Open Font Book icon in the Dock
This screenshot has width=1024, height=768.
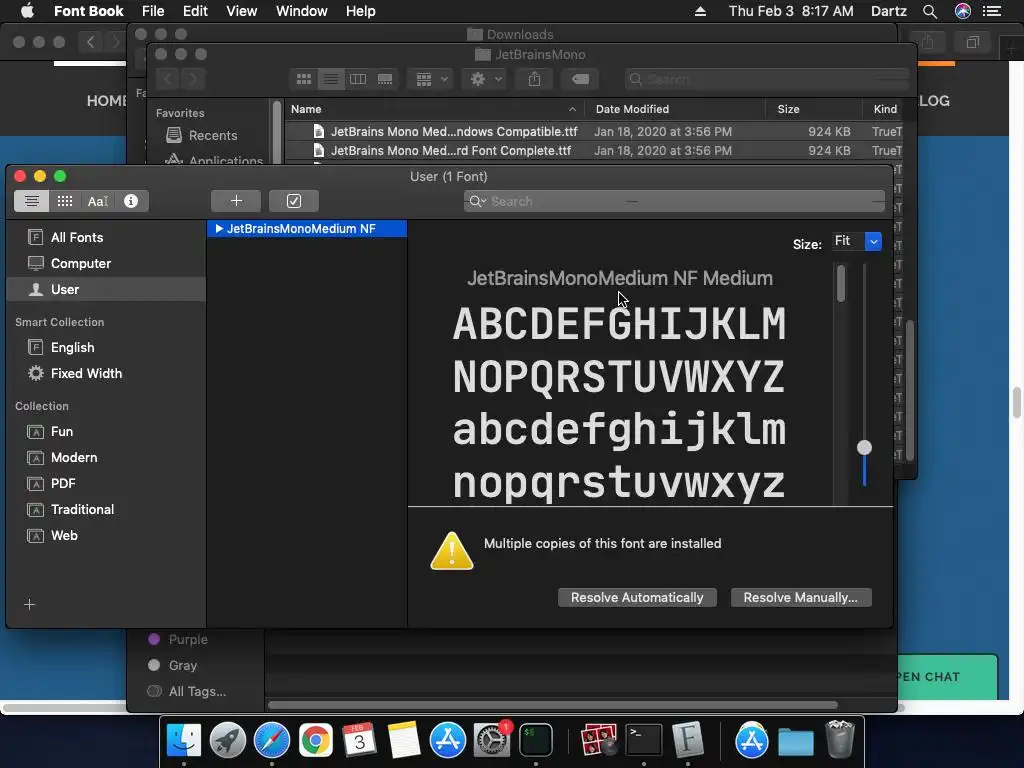[688, 741]
